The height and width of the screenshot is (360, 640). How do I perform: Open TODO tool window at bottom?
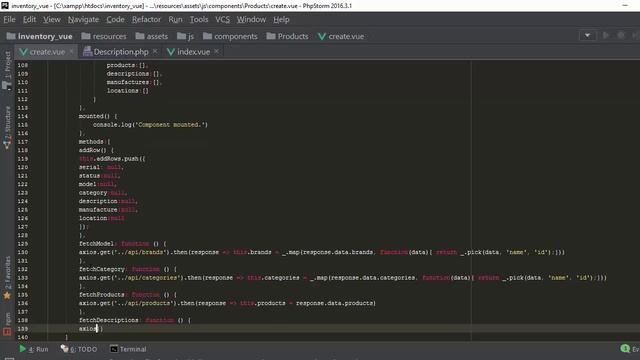[79, 349]
